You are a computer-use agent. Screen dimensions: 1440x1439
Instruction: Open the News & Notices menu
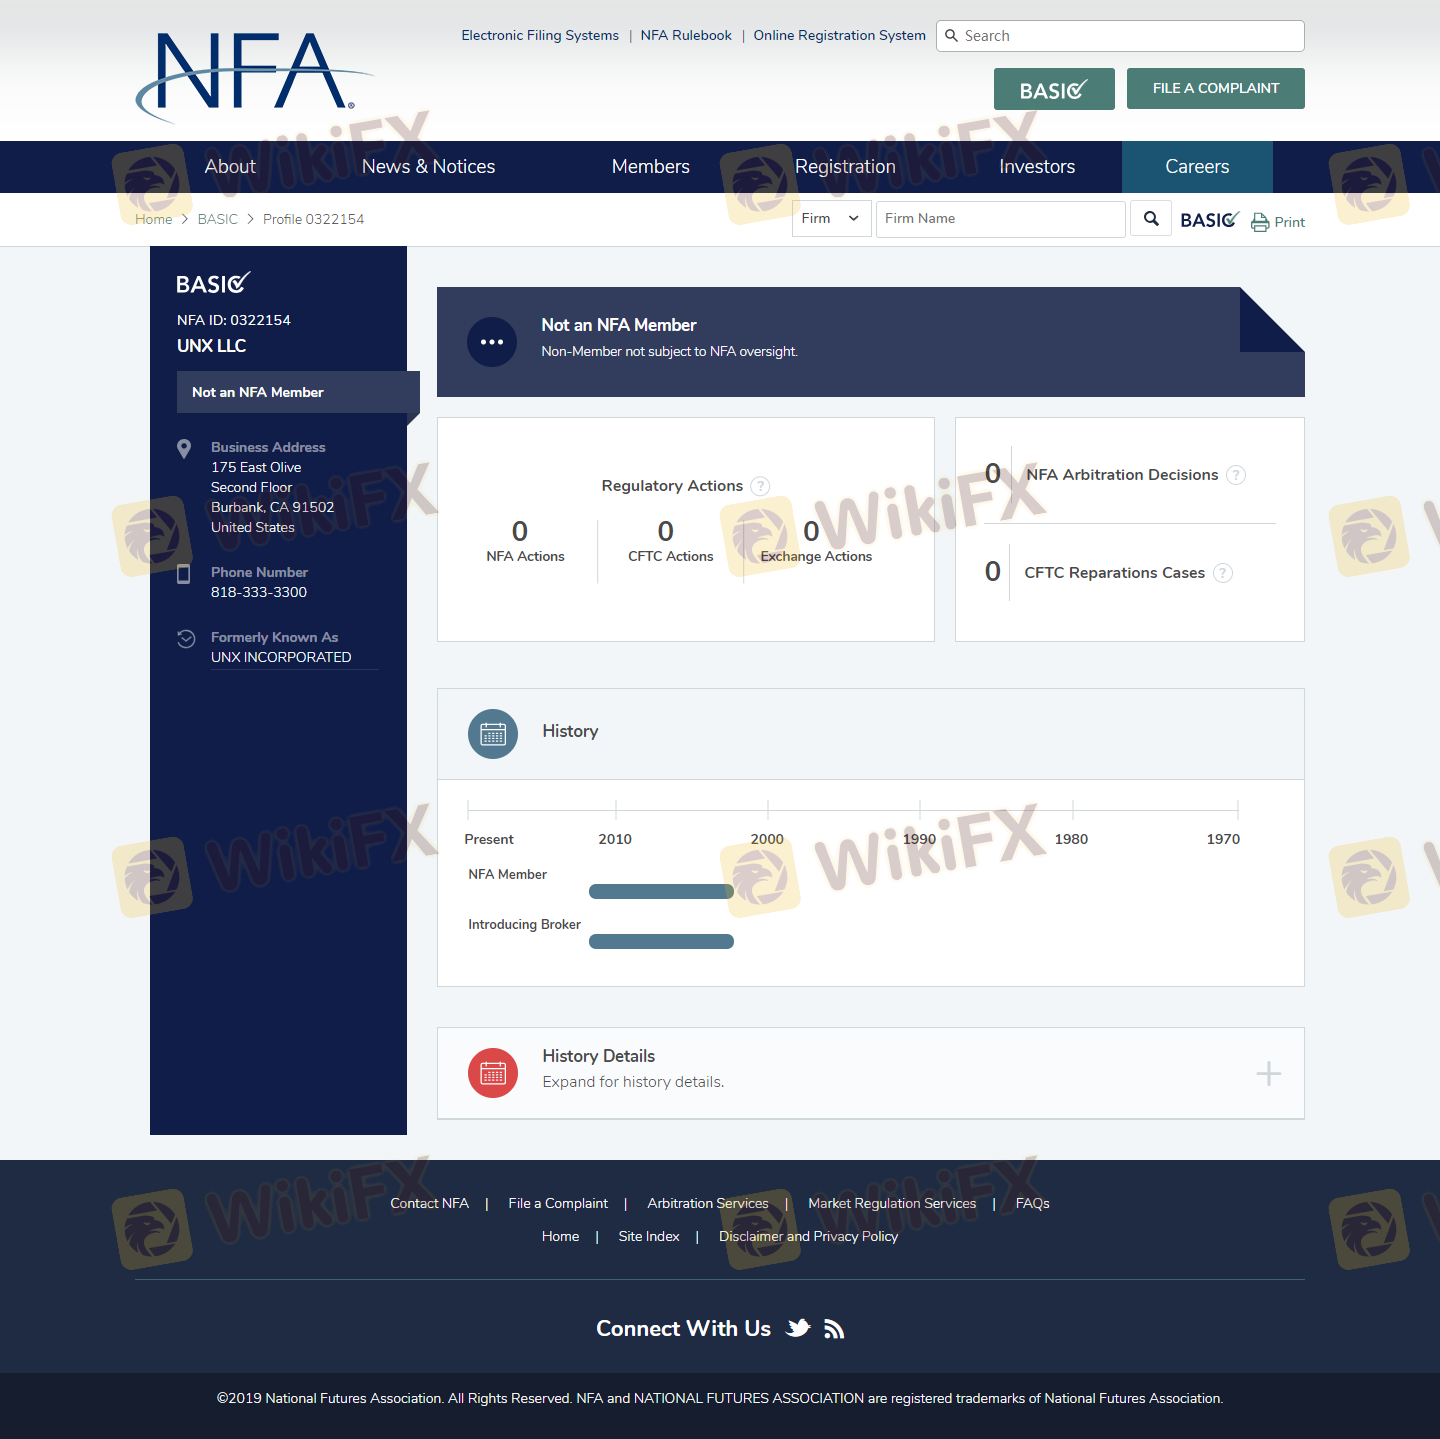429,167
